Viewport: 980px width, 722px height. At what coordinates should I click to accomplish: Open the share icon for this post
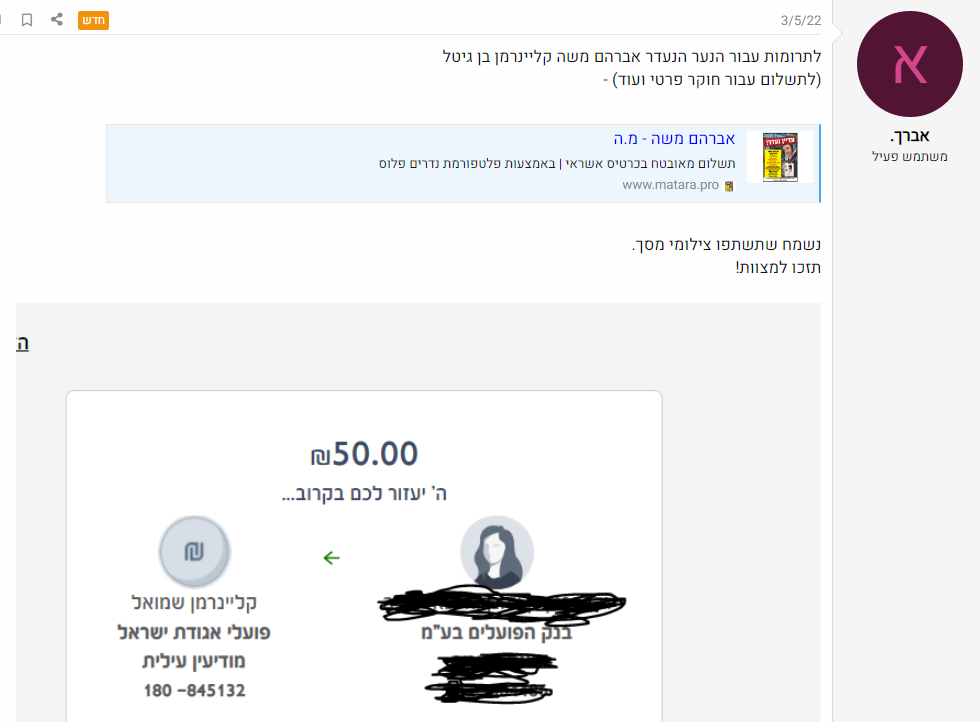pos(57,19)
